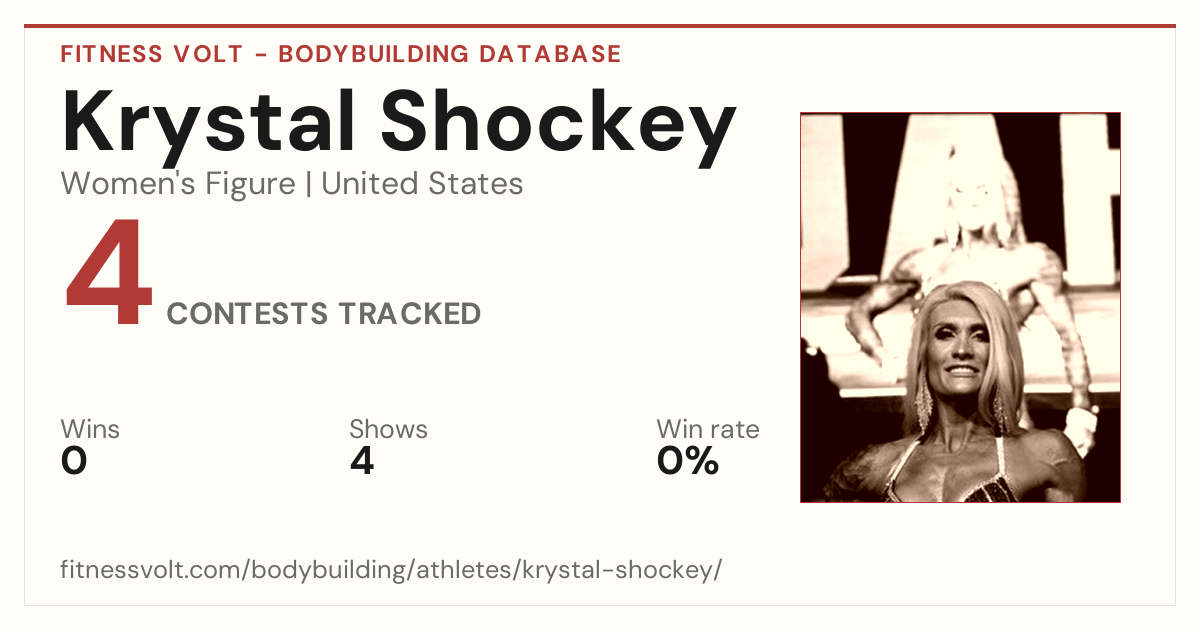Click the Win rate label

coord(708,430)
